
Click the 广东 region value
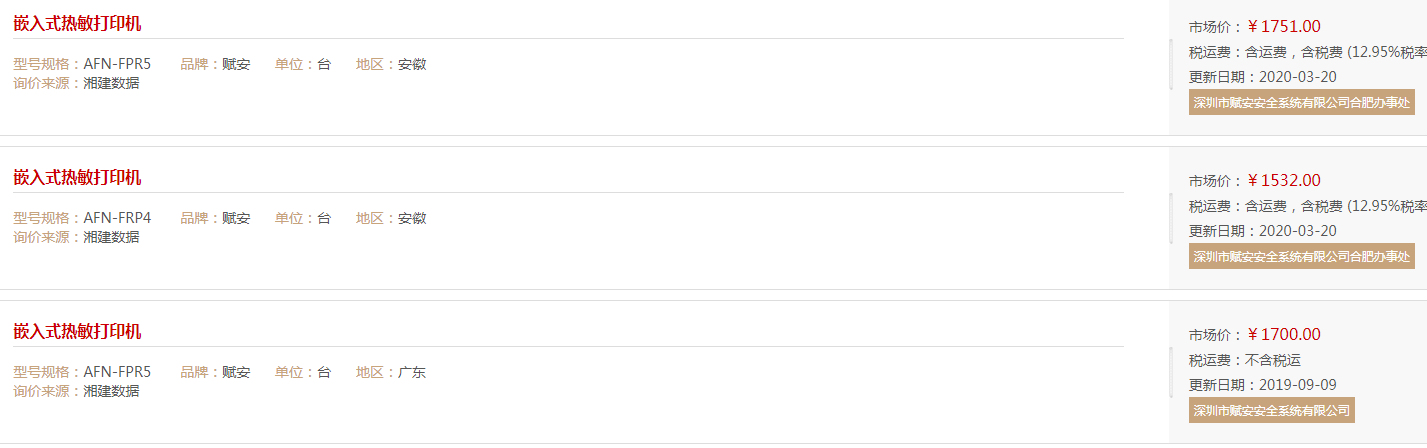[x=412, y=372]
